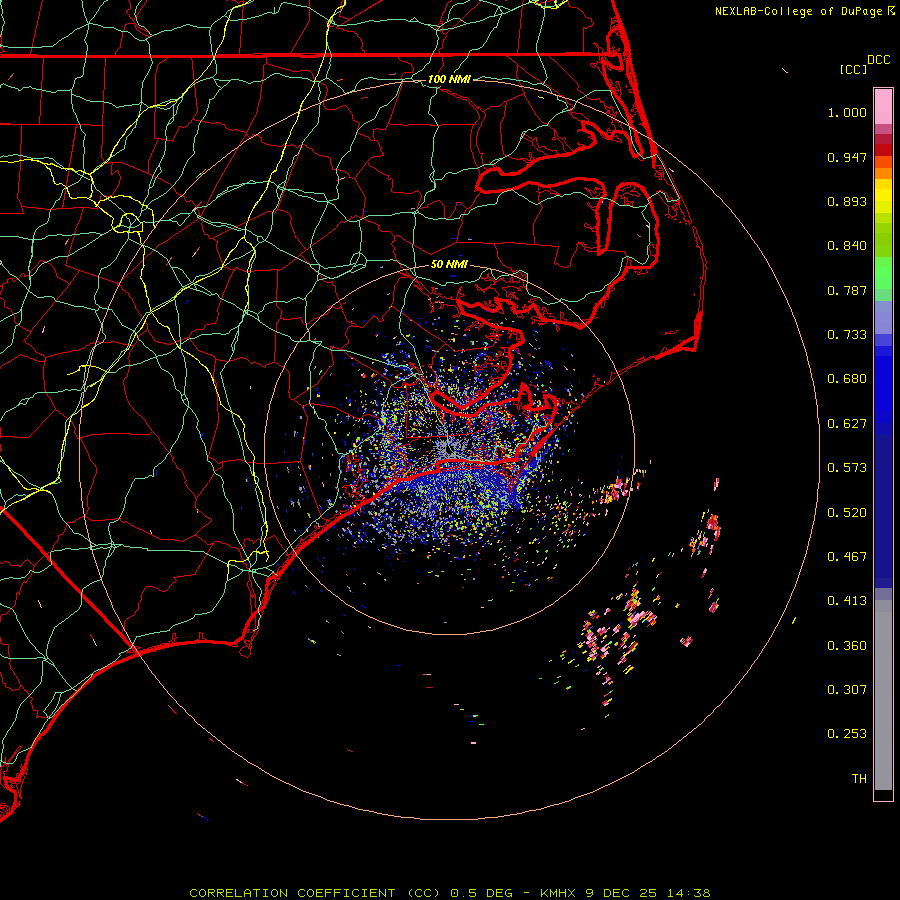Click the [CC] unit label

(853, 69)
